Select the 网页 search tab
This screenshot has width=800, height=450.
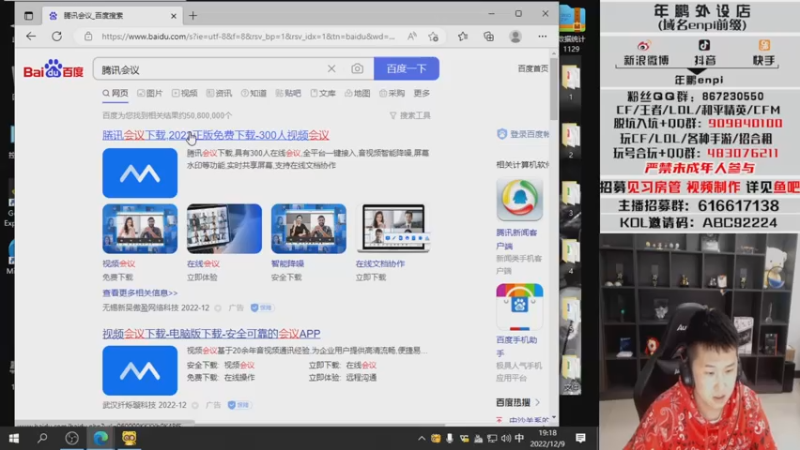(x=115, y=93)
